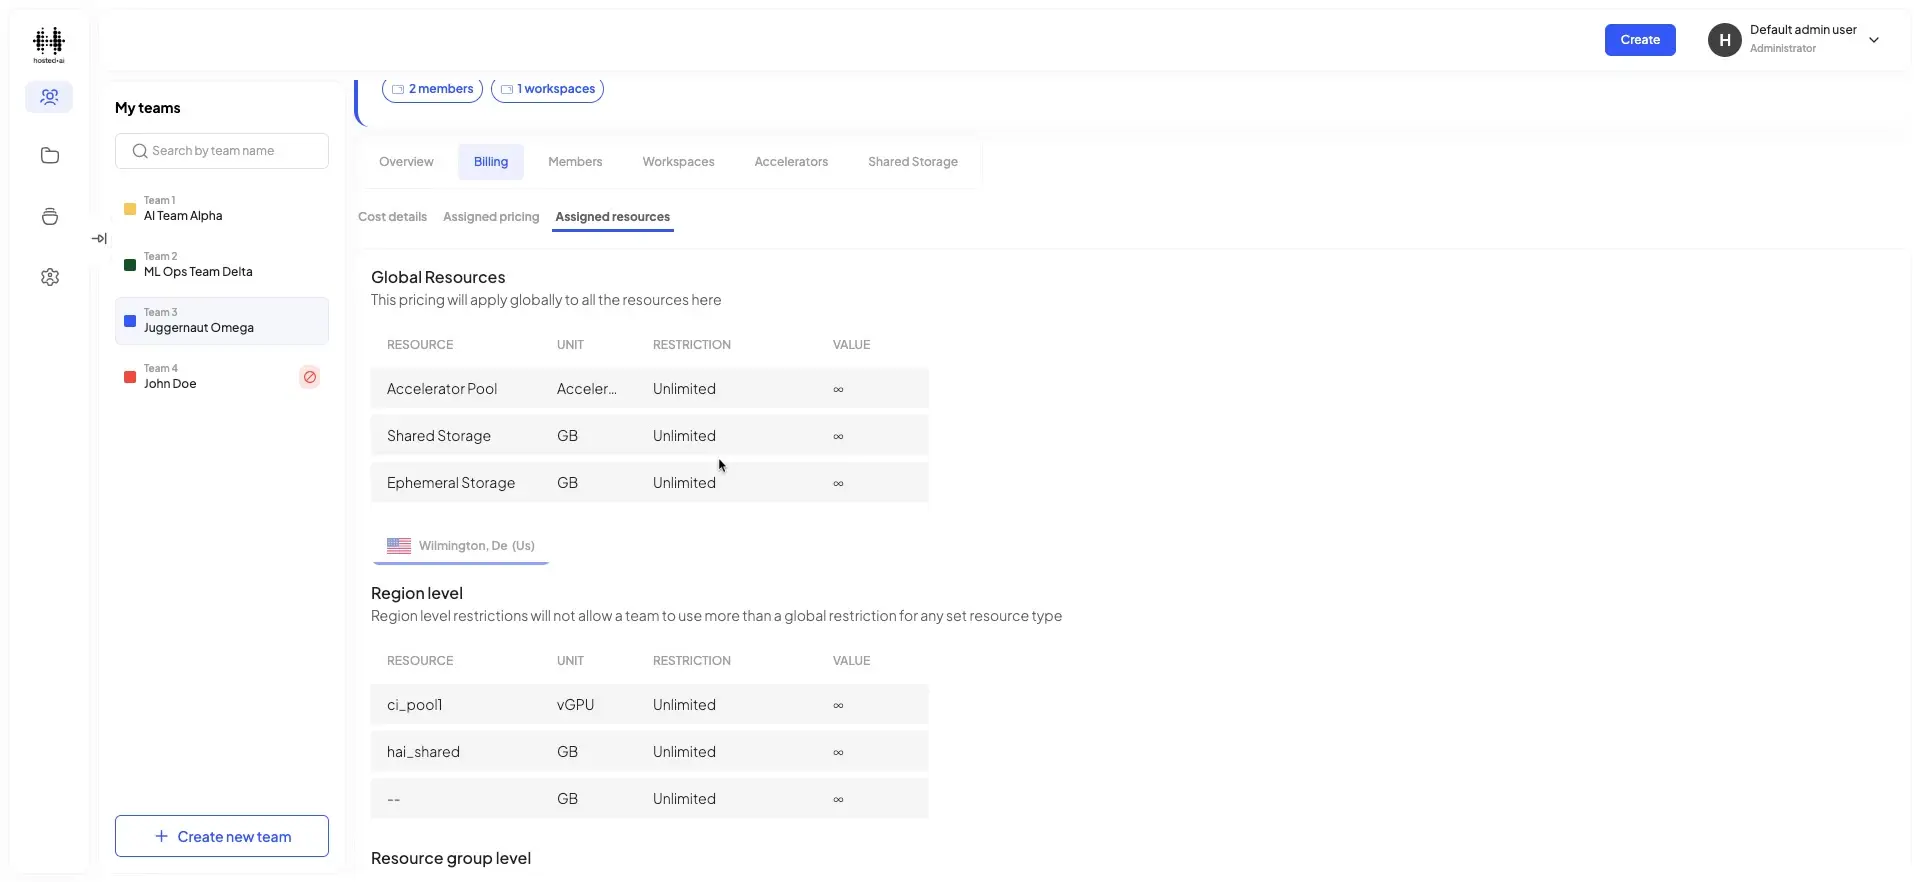The image size is (1920, 882).
Task: Open the Cost details sub-tab
Action: click(392, 217)
